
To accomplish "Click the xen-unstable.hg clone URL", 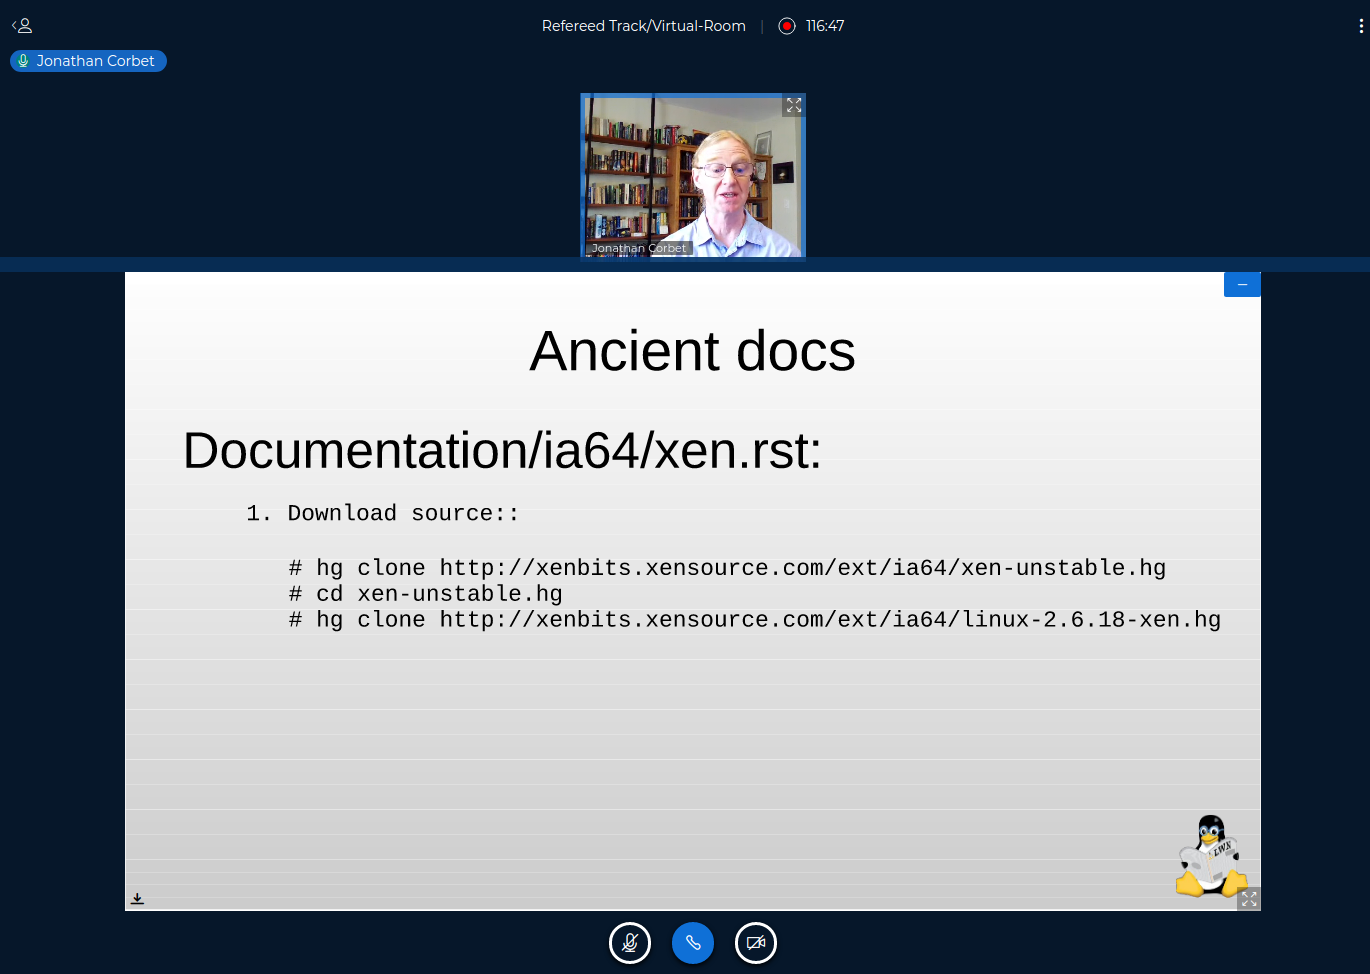I will pyautogui.click(x=802, y=568).
